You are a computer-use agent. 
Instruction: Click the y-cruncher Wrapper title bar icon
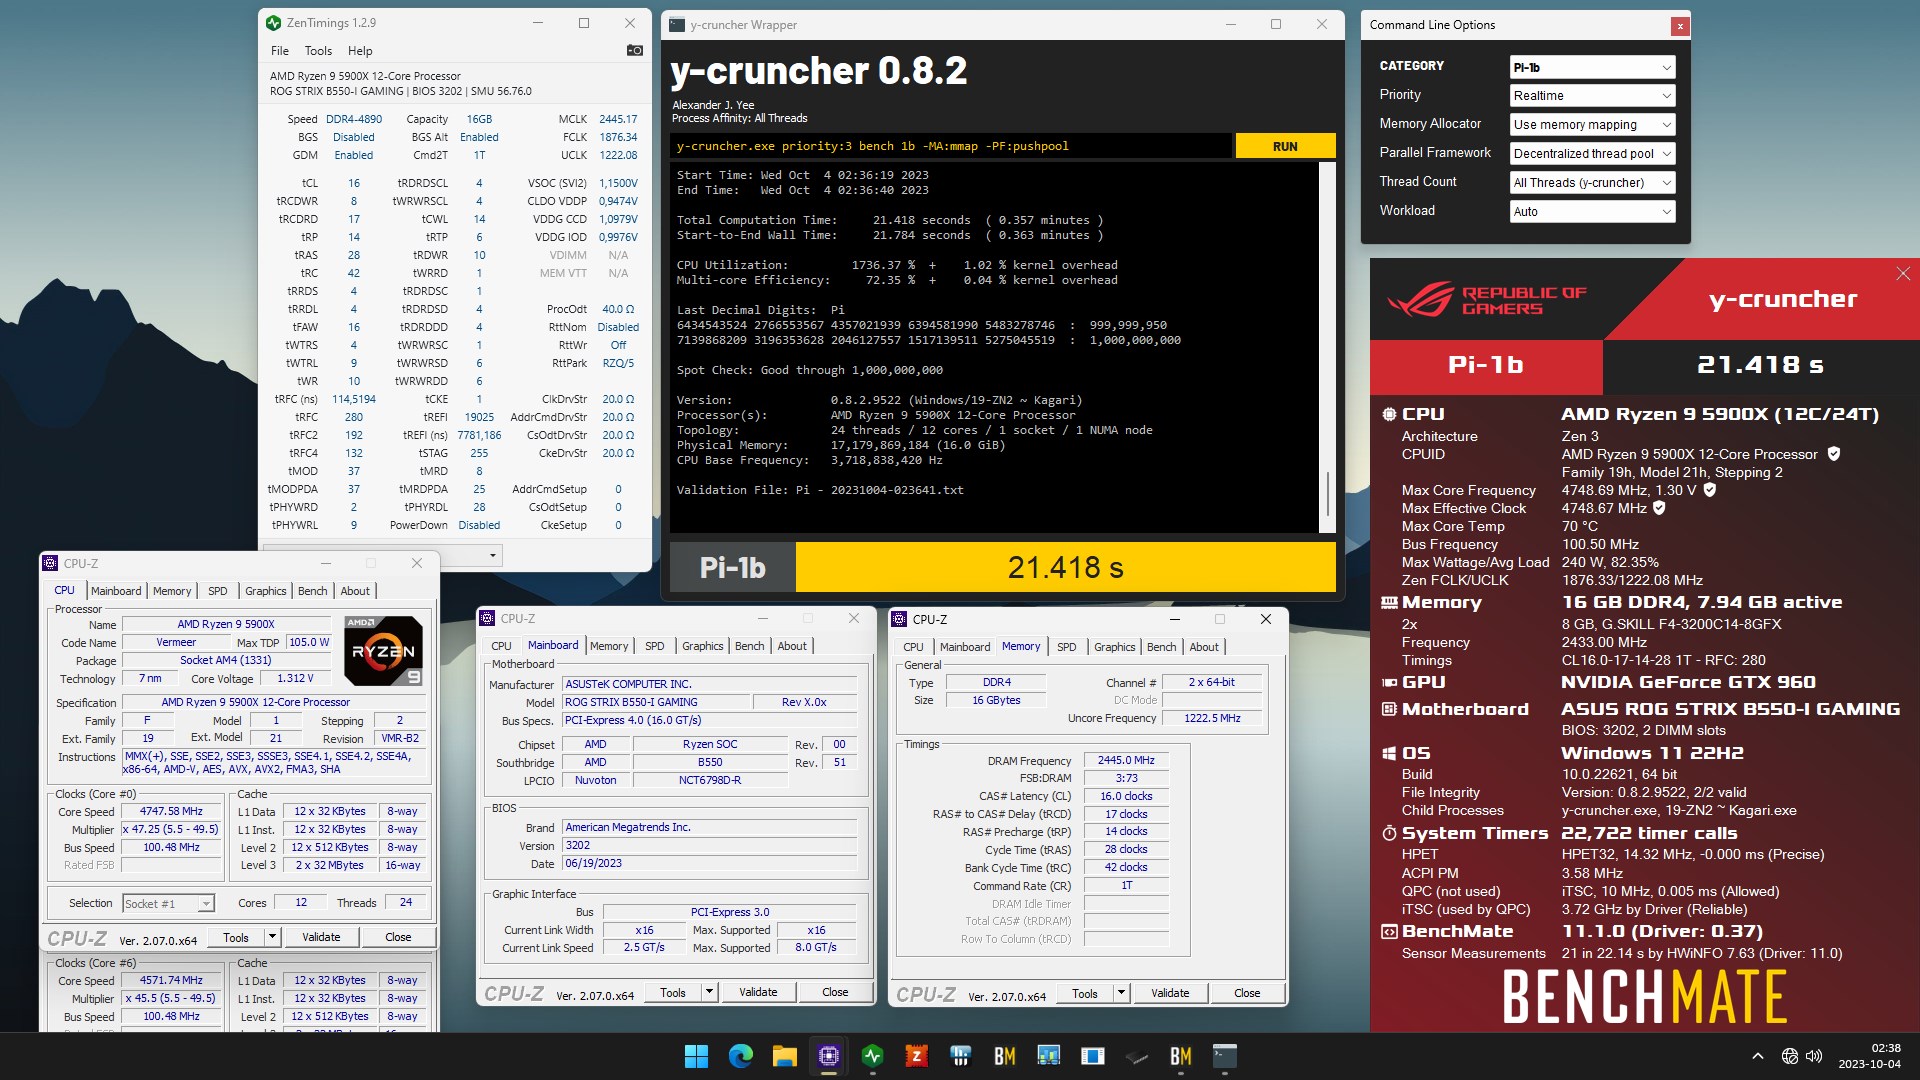677,24
